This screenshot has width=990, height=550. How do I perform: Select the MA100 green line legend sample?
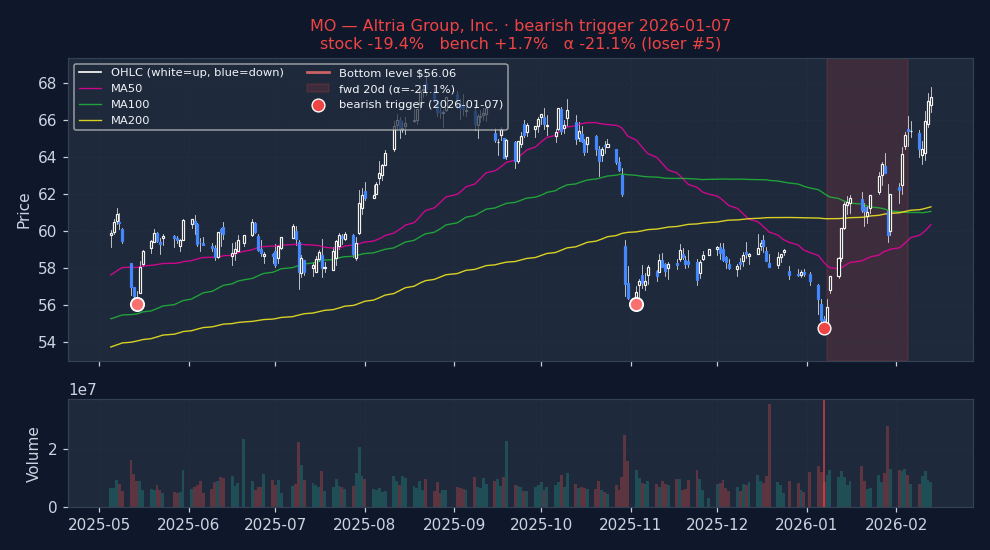click(x=91, y=105)
